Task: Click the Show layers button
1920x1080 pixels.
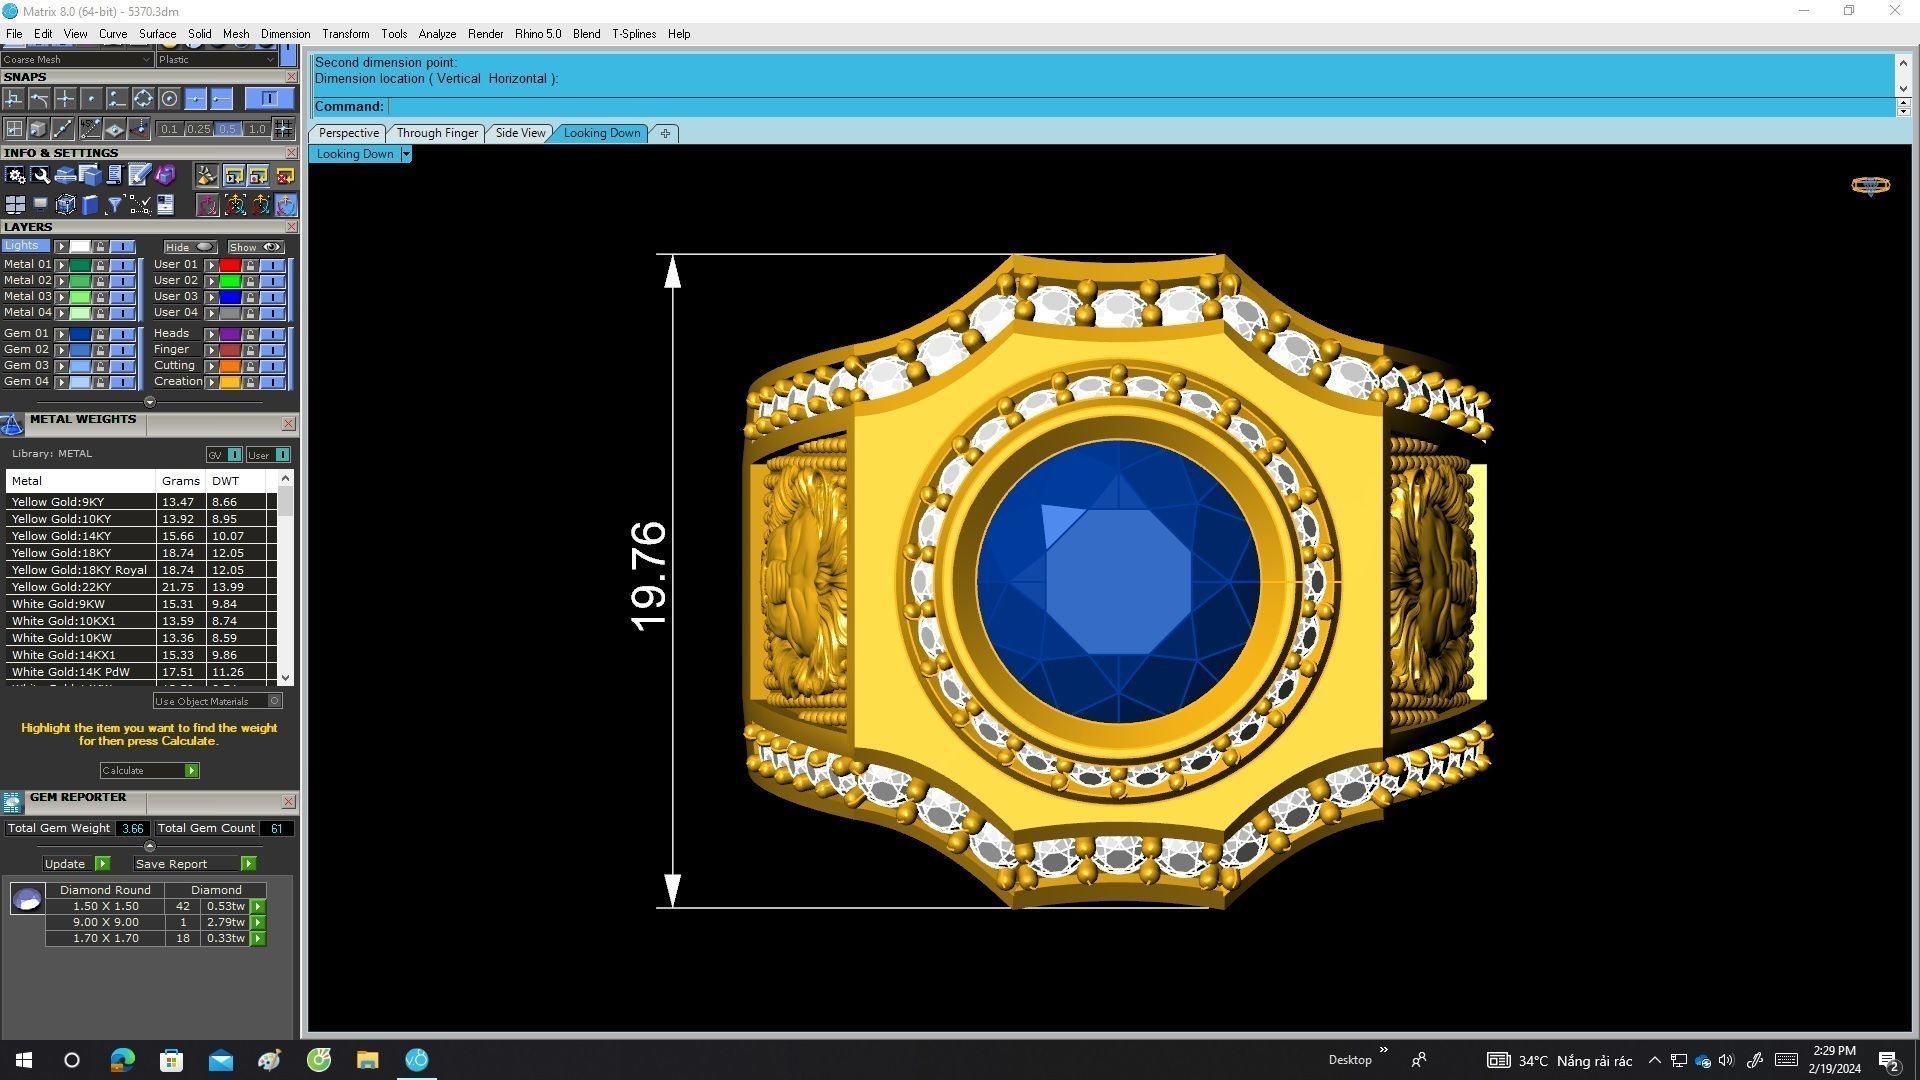Action: tap(255, 247)
